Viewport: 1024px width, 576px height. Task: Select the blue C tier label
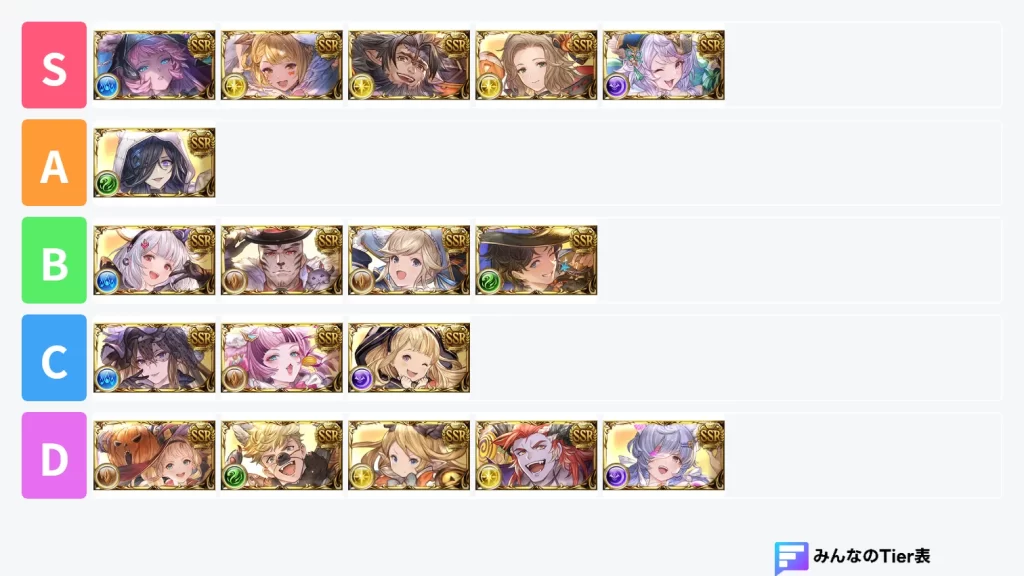coord(54,358)
